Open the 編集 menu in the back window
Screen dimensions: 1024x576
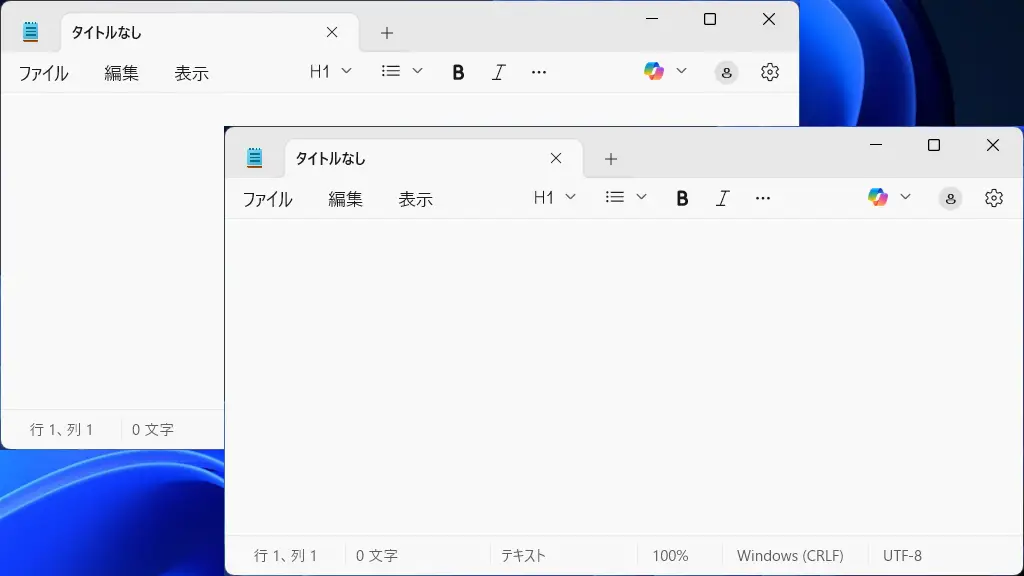[x=121, y=73]
